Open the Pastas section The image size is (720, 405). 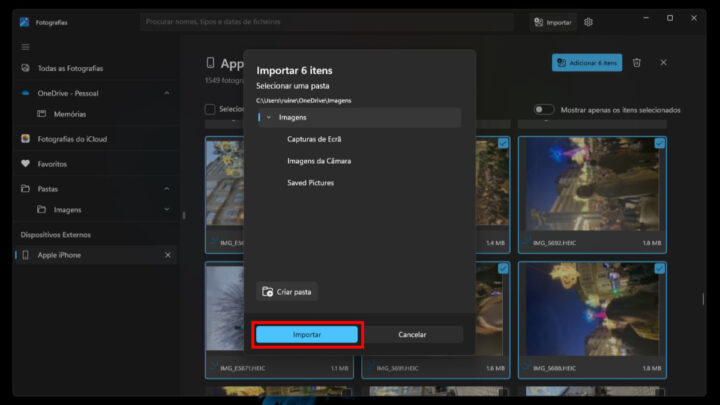click(96, 189)
